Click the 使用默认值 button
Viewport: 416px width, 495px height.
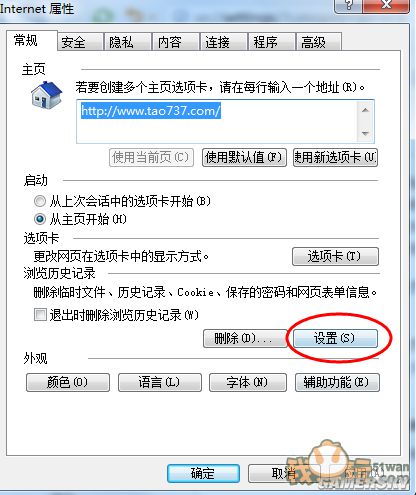coord(244,157)
